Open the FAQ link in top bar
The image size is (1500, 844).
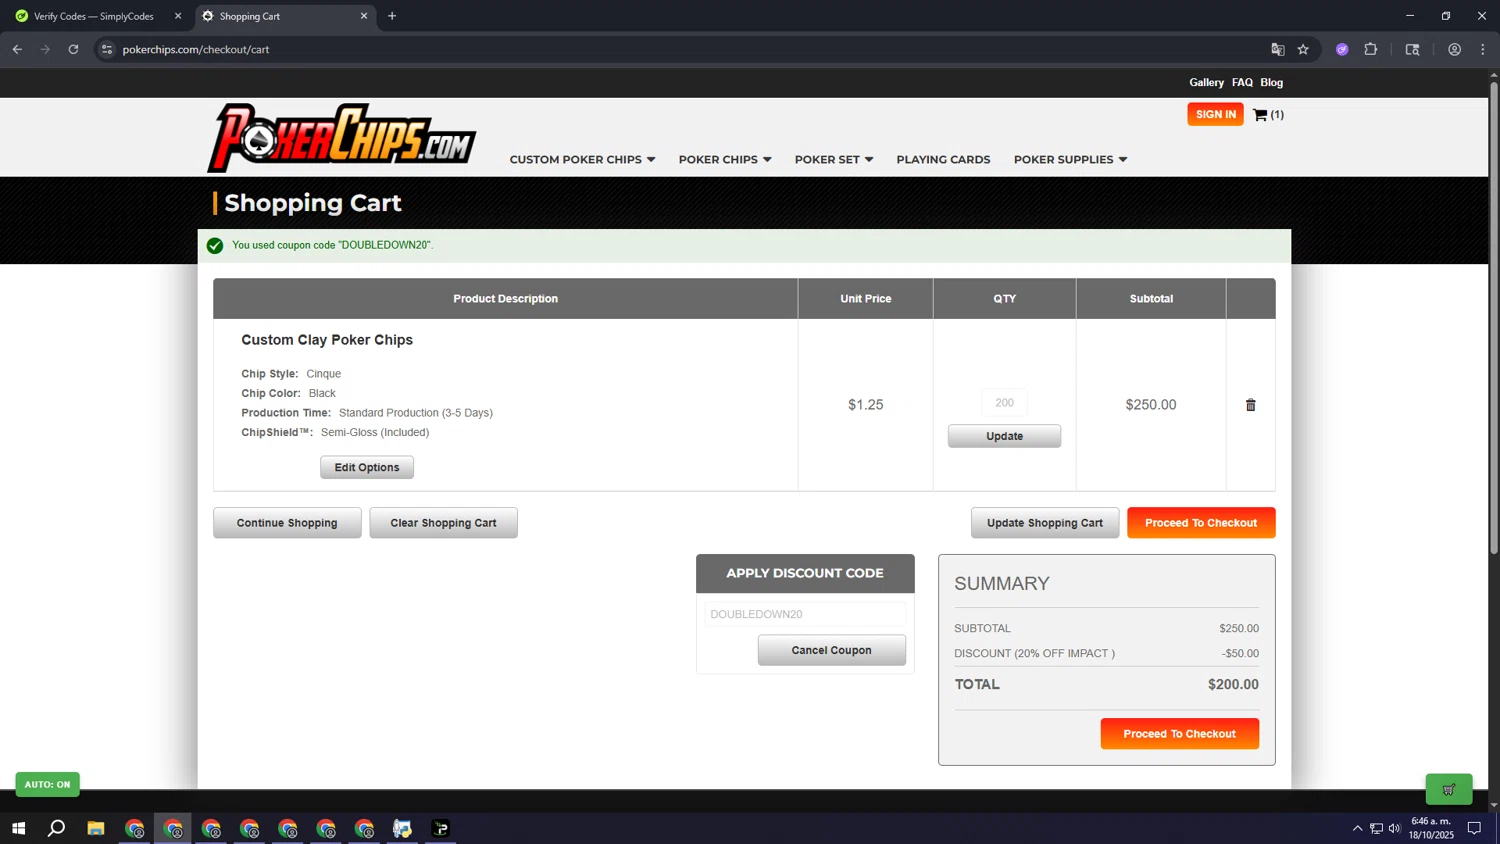tap(1242, 83)
